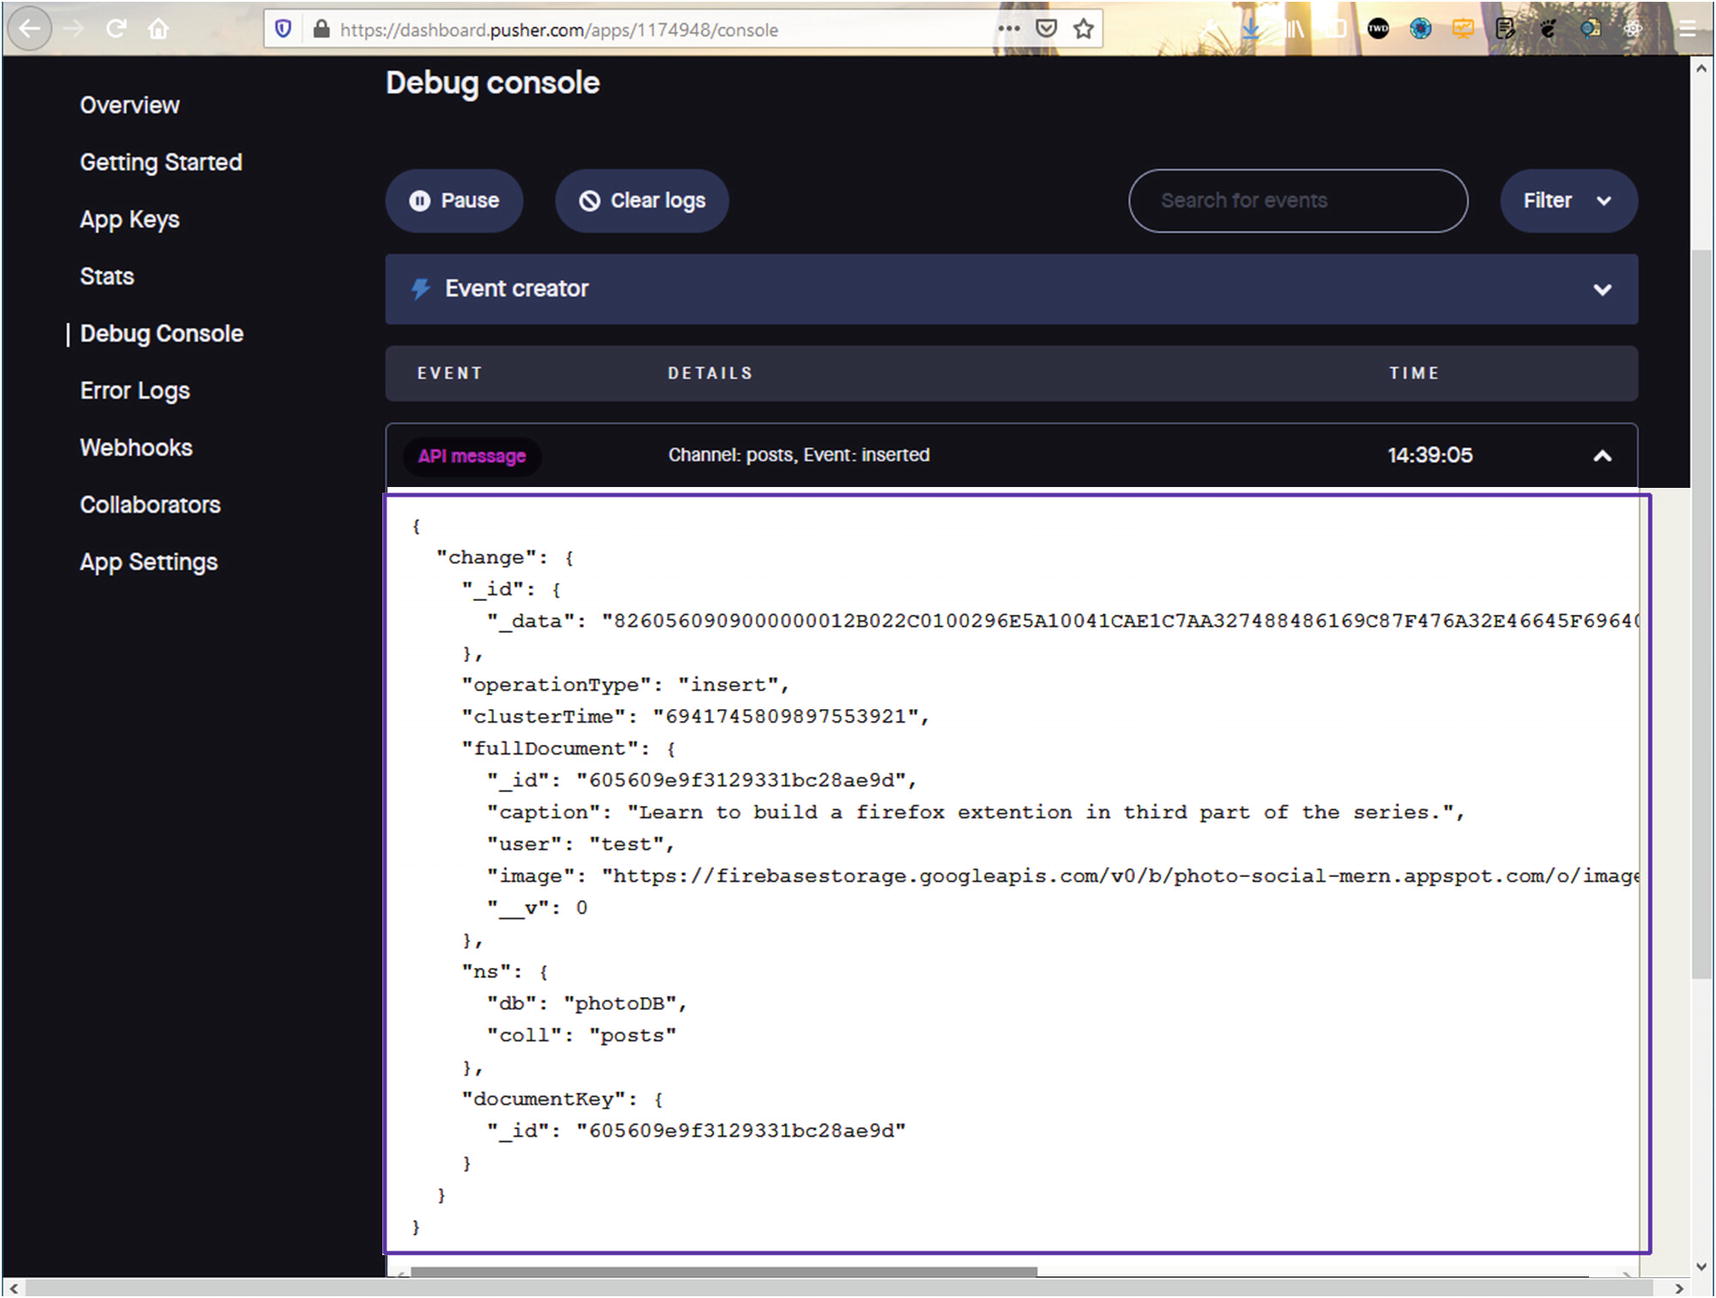1716x1298 pixels.
Task: Reload the page with the refresh icon
Action: (x=116, y=28)
